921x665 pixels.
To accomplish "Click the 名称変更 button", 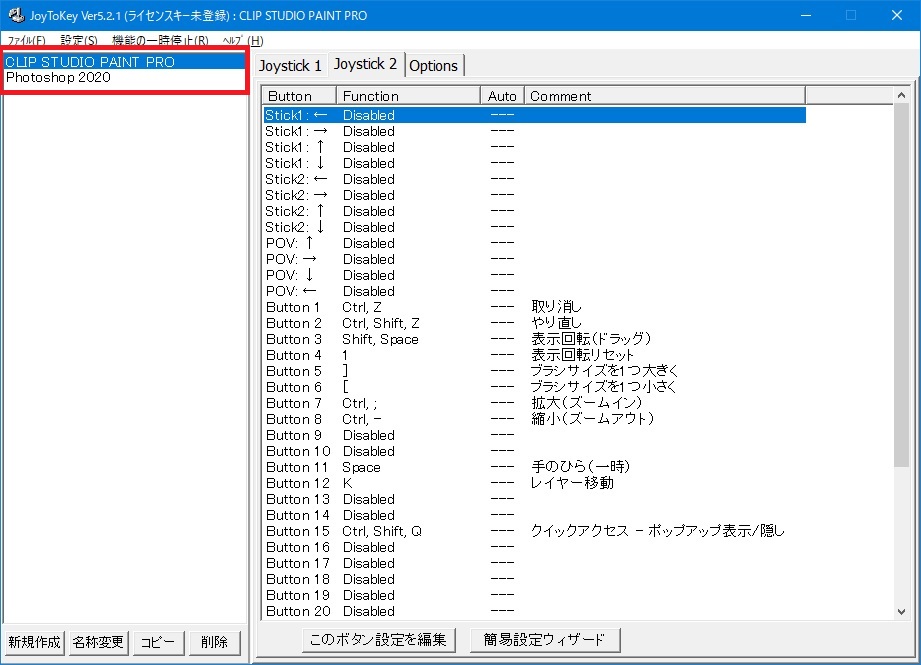I will pos(97,644).
